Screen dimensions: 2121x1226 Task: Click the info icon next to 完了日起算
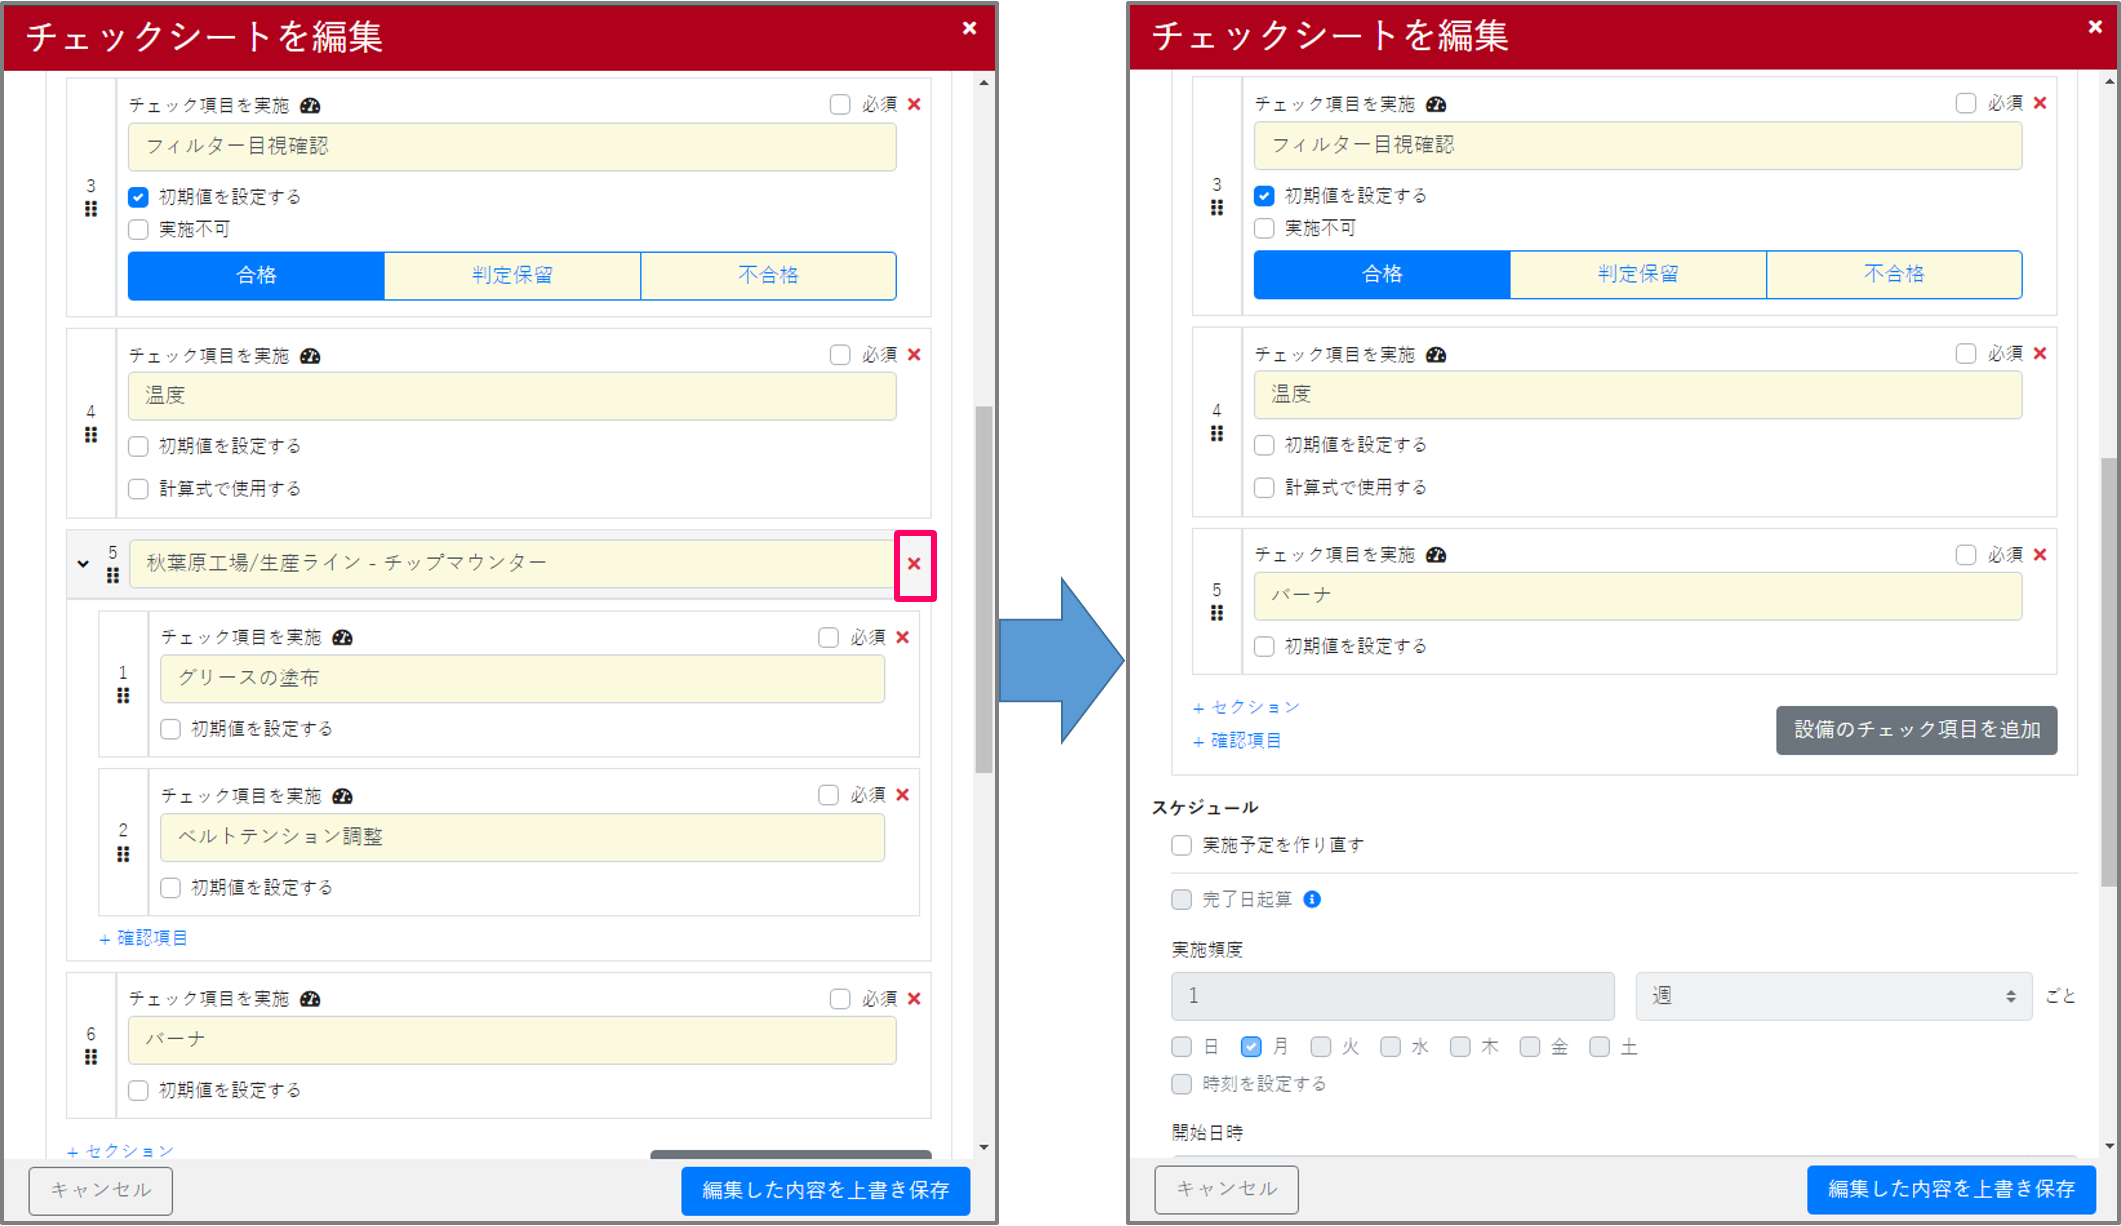coord(1312,899)
